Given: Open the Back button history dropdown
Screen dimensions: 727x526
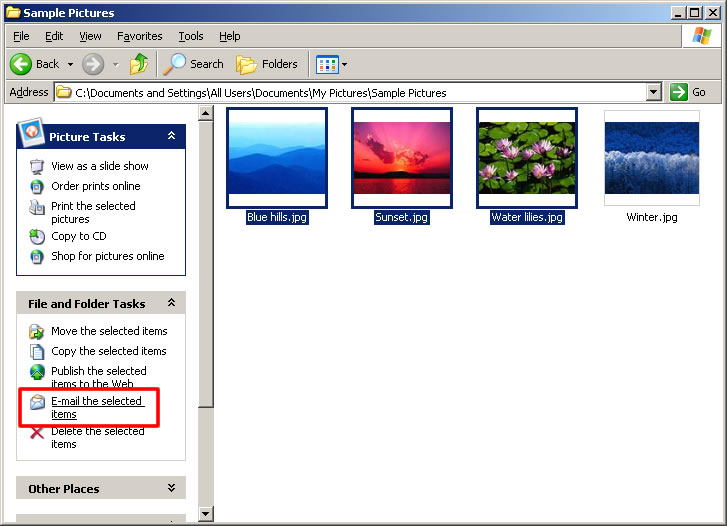Looking at the screenshot, I should pyautogui.click(x=70, y=64).
